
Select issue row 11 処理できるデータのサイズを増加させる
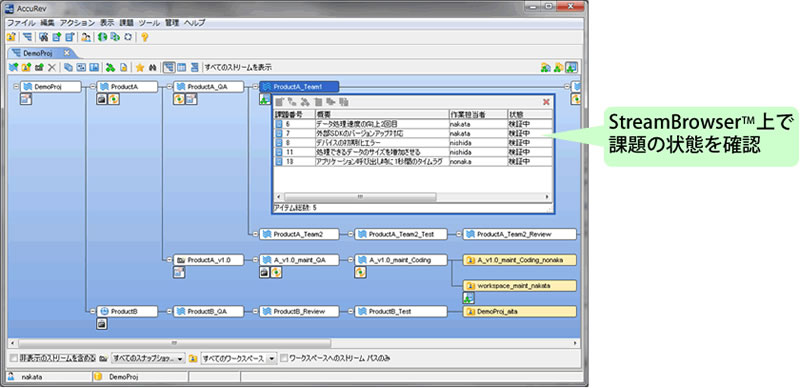point(413,152)
